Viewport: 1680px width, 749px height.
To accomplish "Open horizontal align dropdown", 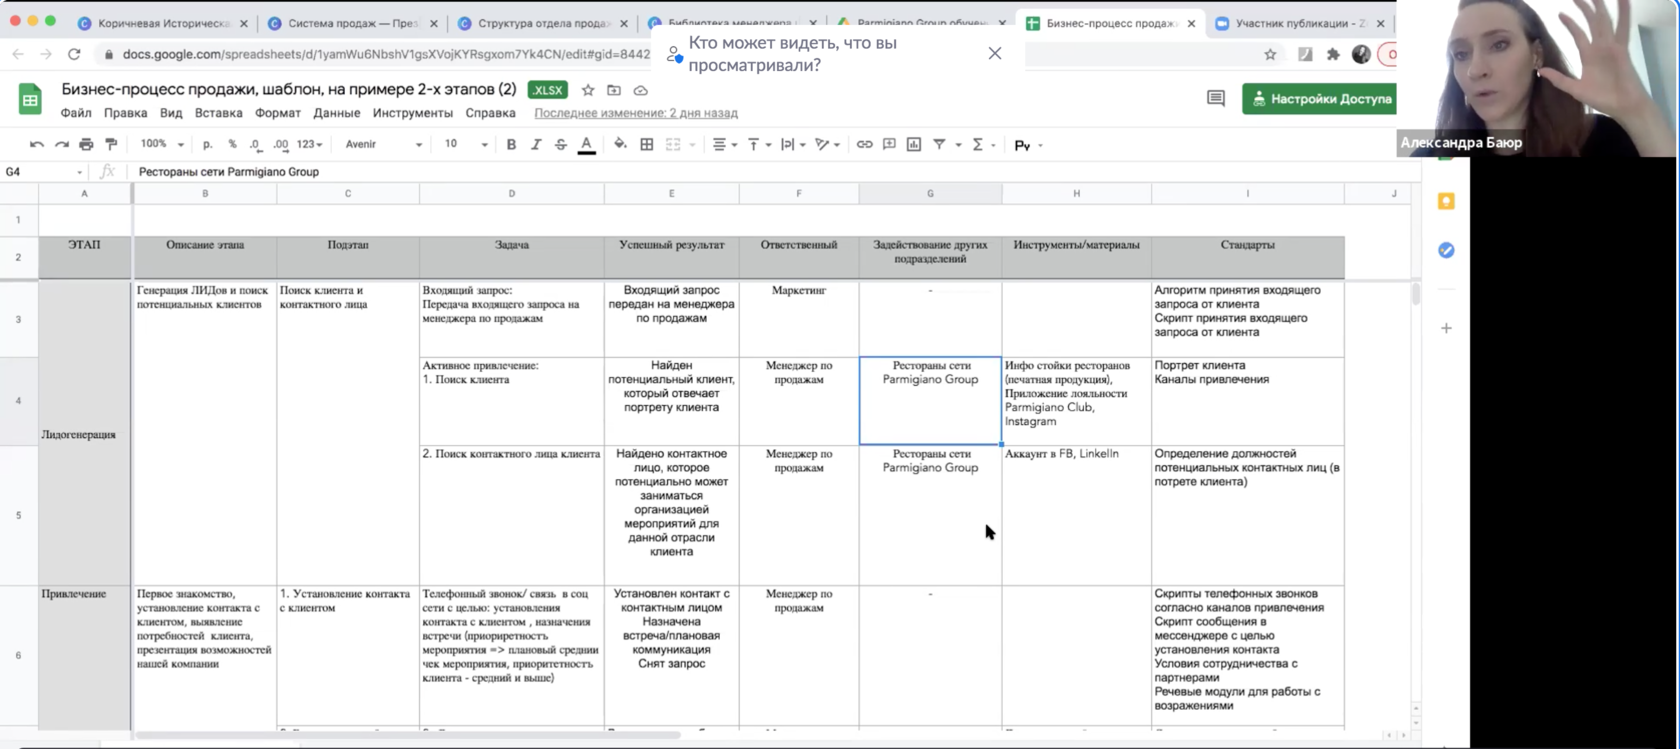I will (x=724, y=145).
